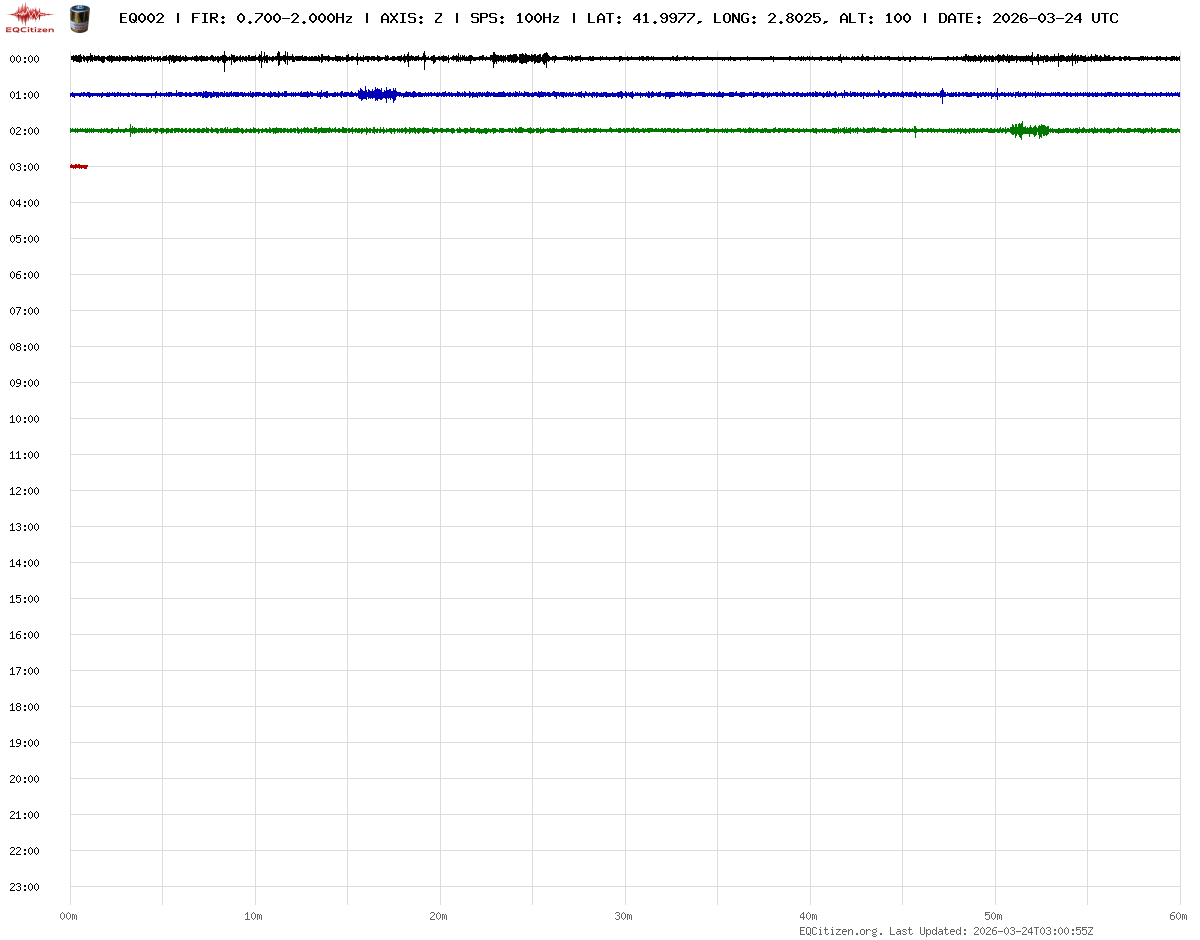The image size is (1200, 940).
Task: Click the EQCitizen.org Last Updated text
Action: click(x=946, y=931)
